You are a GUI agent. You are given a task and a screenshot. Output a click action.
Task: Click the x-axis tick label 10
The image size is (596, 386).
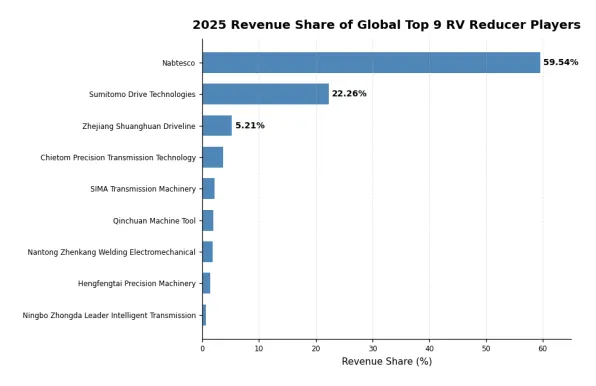(x=259, y=349)
